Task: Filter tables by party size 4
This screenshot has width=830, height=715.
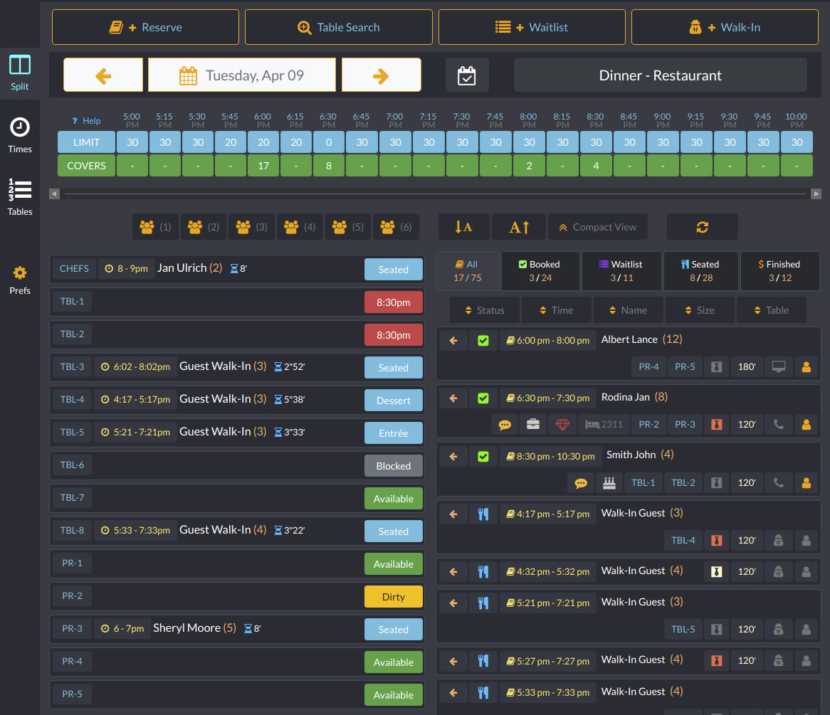Action: (x=299, y=227)
